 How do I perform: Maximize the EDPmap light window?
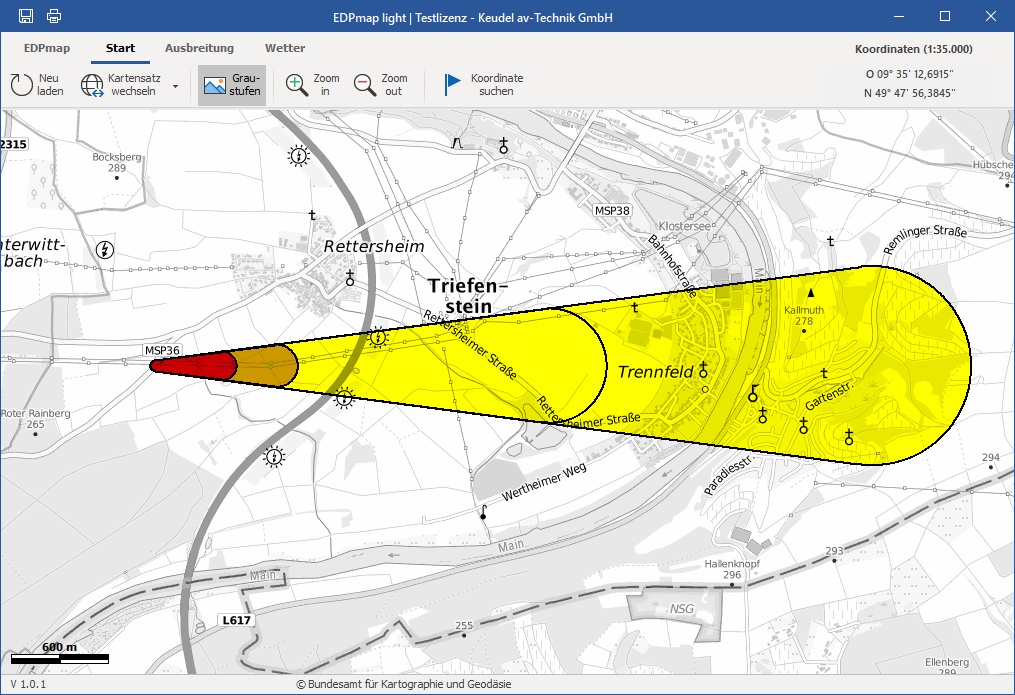[945, 16]
